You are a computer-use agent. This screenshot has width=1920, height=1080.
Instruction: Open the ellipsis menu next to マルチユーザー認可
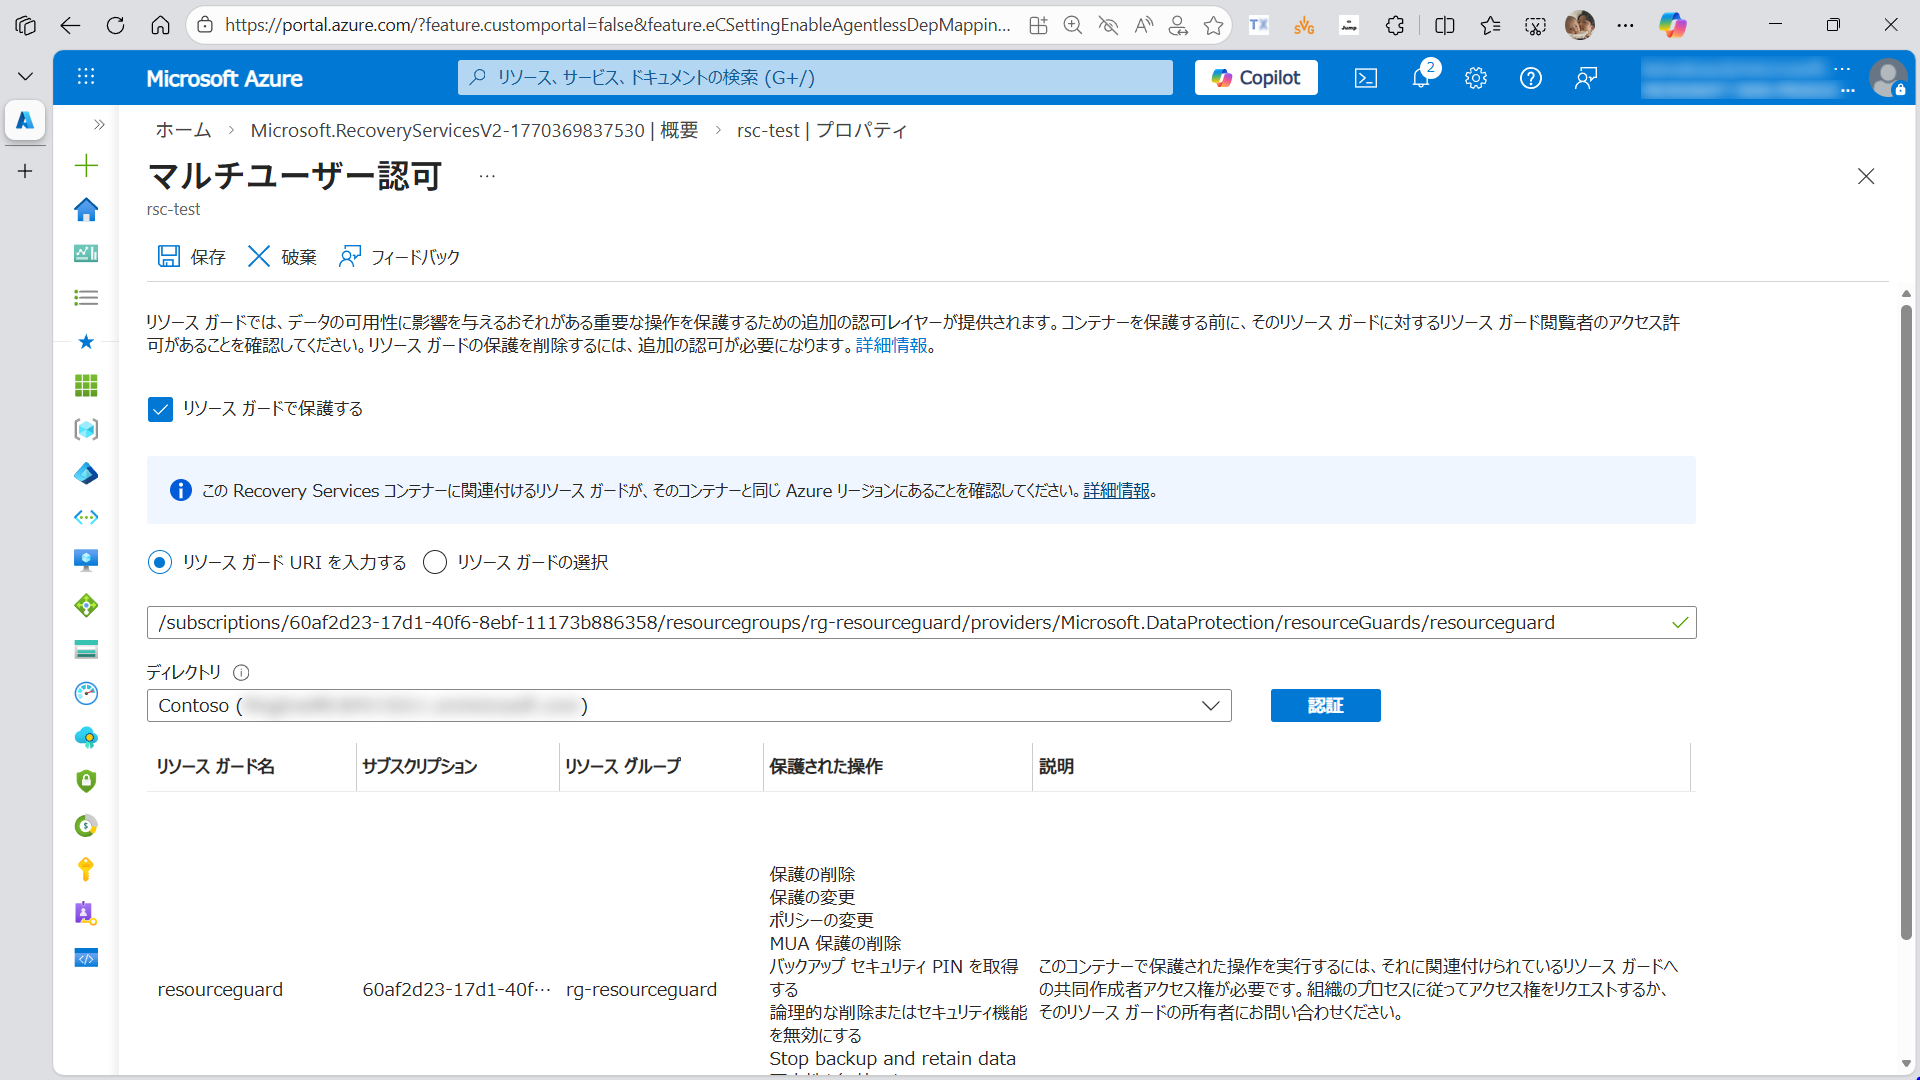(487, 175)
